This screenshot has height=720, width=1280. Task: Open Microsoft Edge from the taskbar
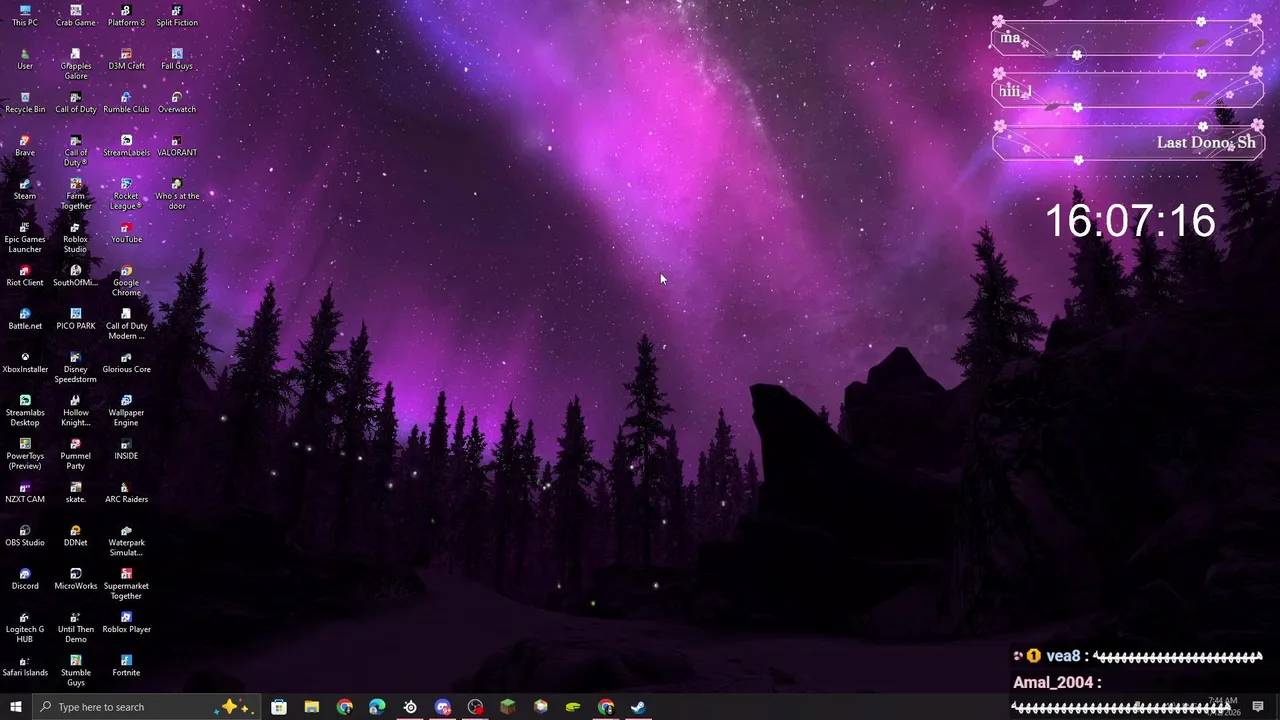[377, 707]
